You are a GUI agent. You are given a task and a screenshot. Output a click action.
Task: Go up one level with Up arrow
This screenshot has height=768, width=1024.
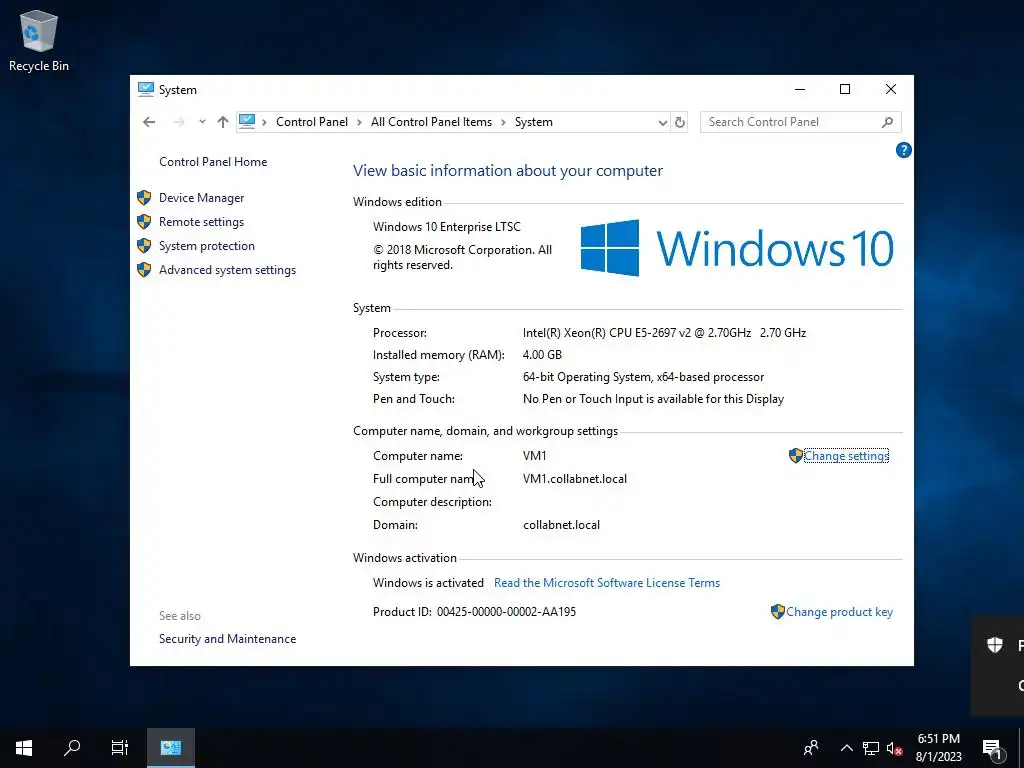click(223, 122)
